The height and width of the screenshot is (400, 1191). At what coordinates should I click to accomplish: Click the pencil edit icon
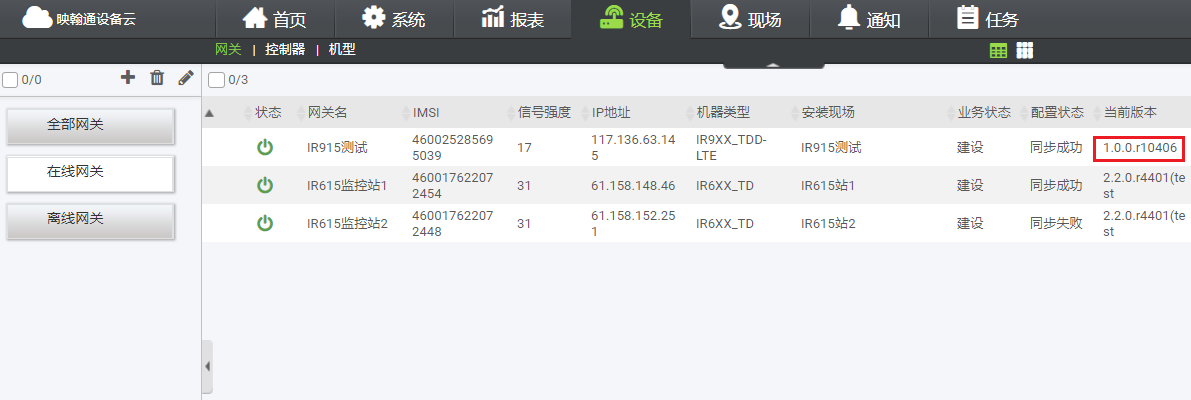[x=186, y=78]
